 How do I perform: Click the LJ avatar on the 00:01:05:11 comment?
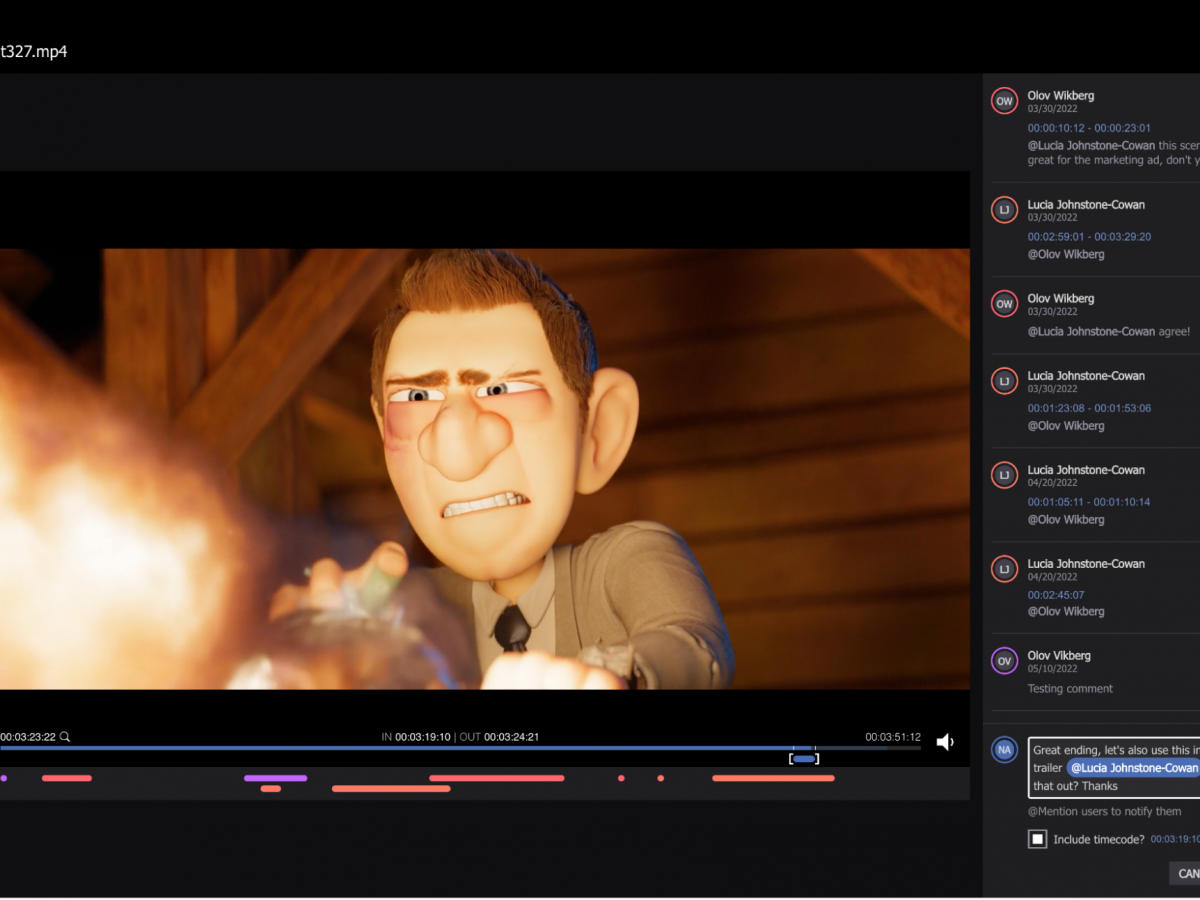(x=1004, y=475)
